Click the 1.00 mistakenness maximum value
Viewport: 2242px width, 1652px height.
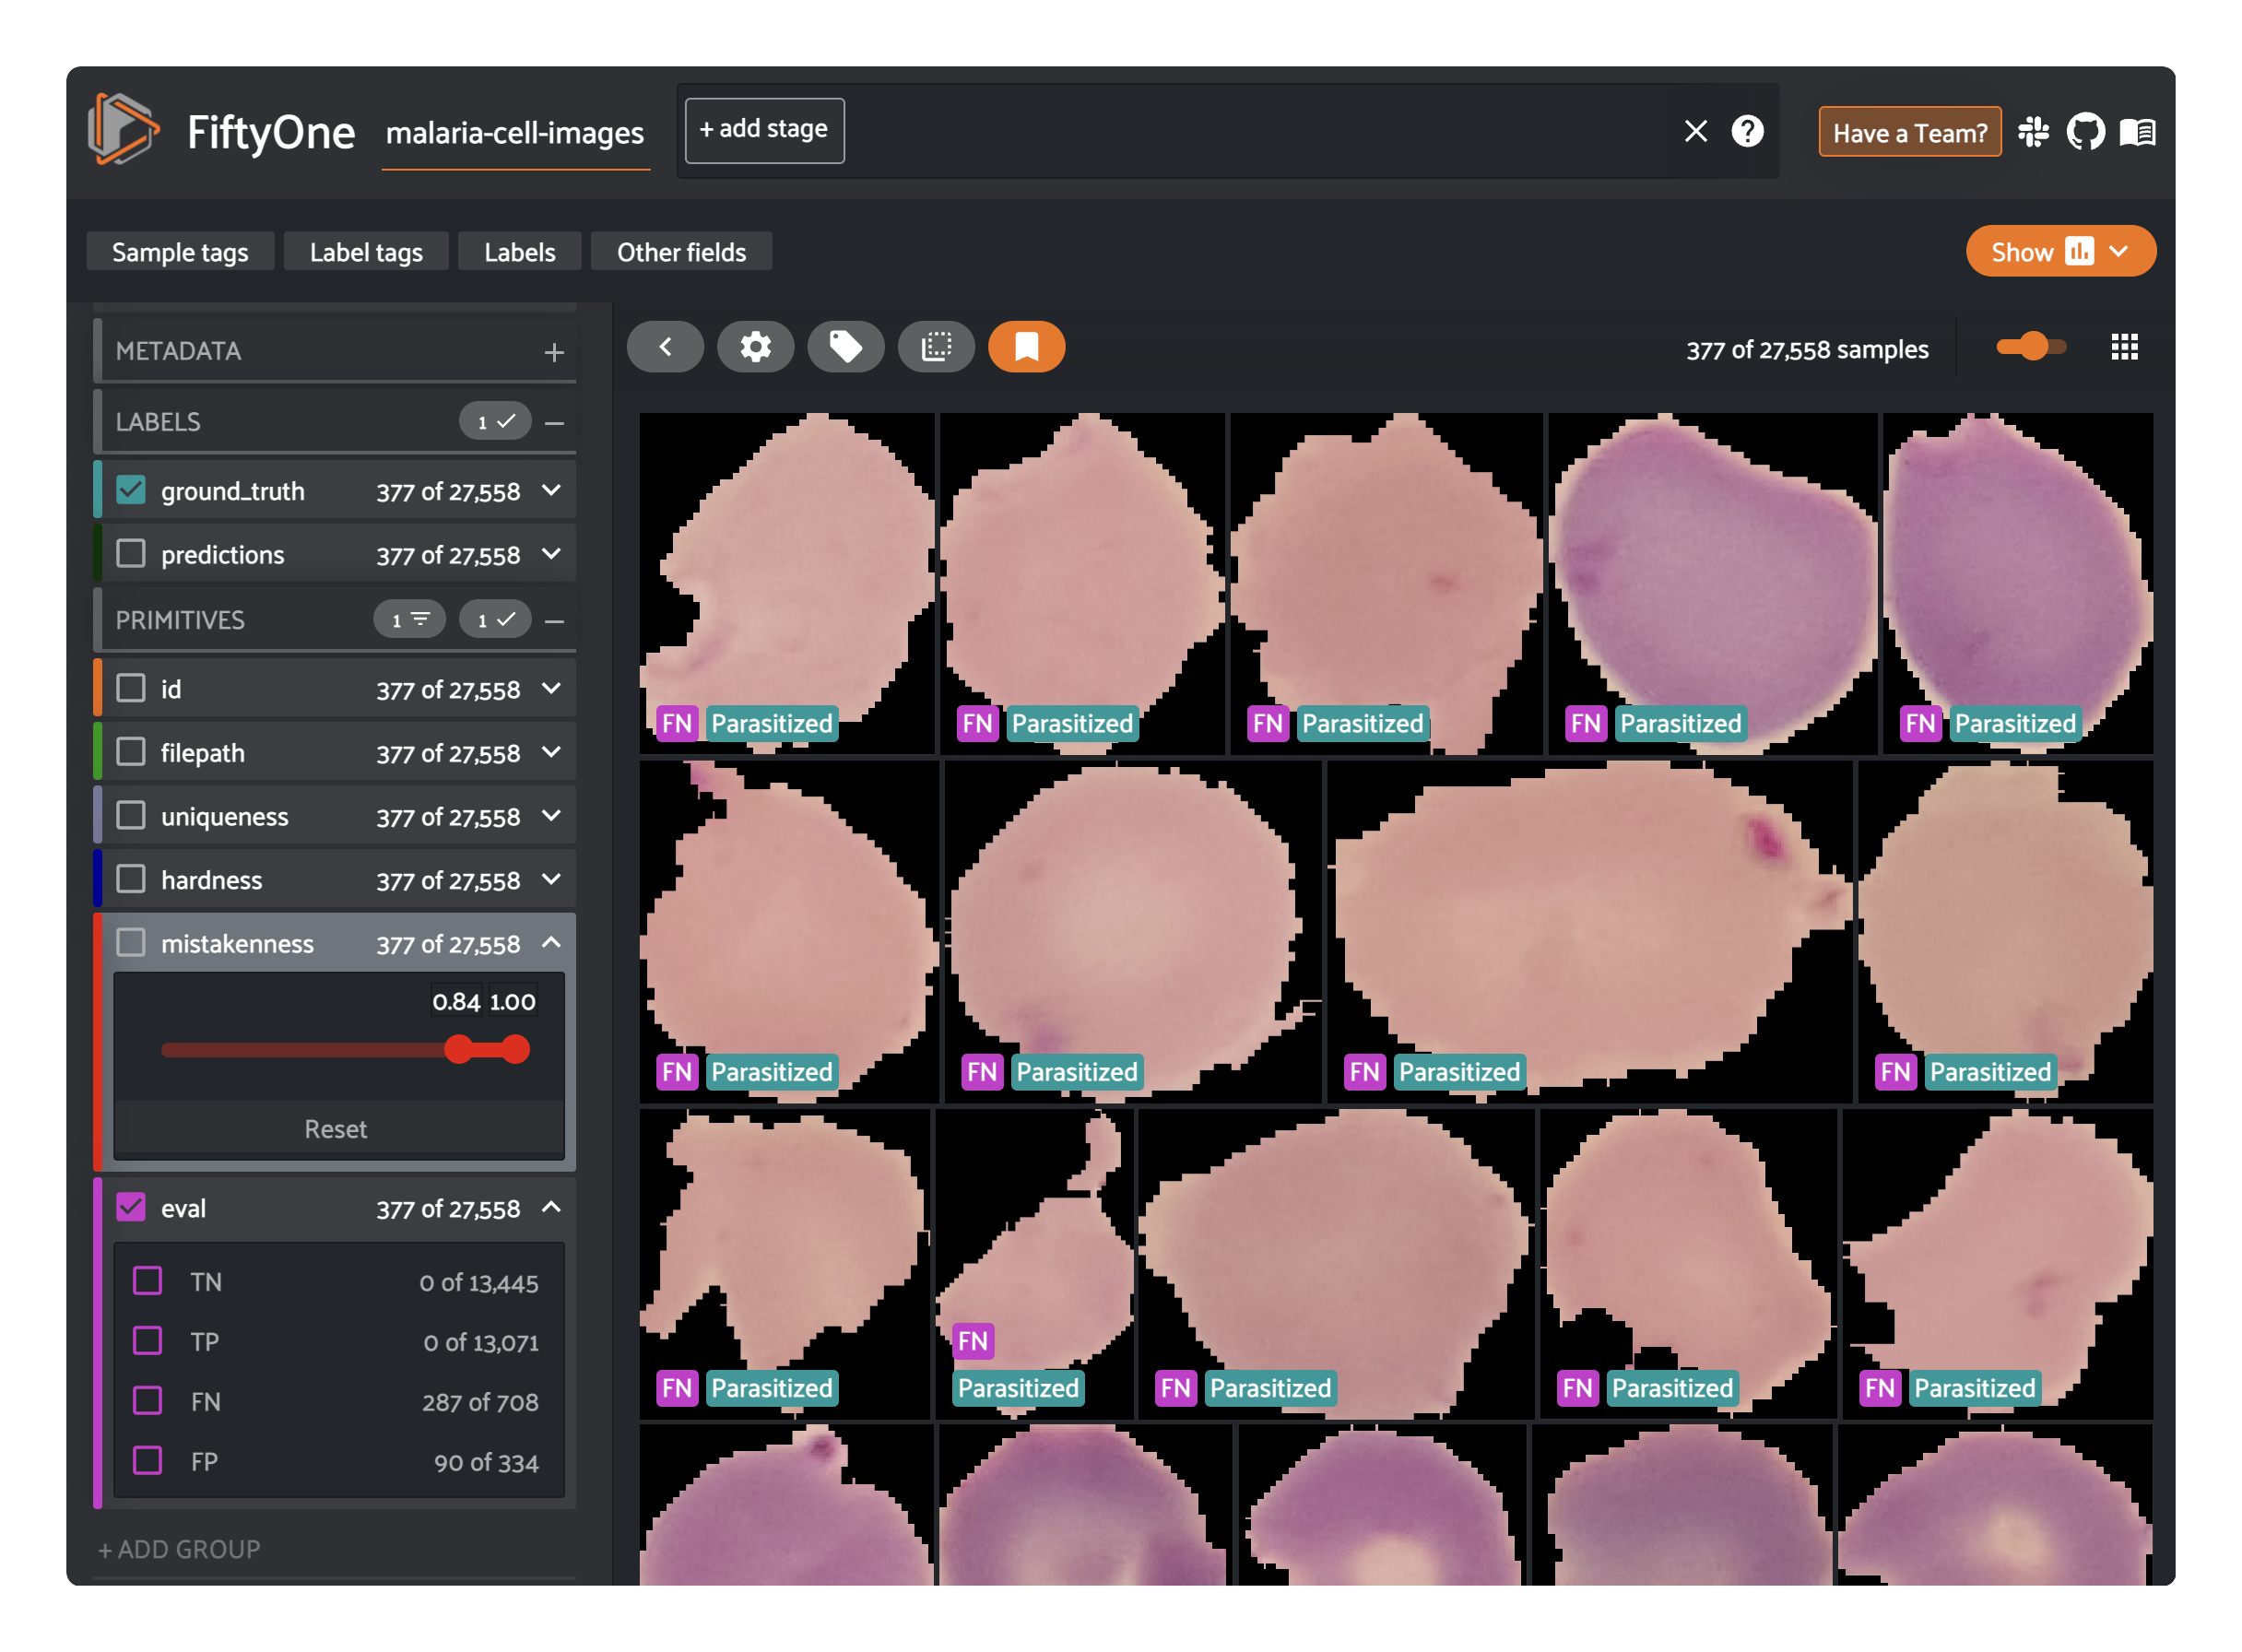click(512, 1002)
